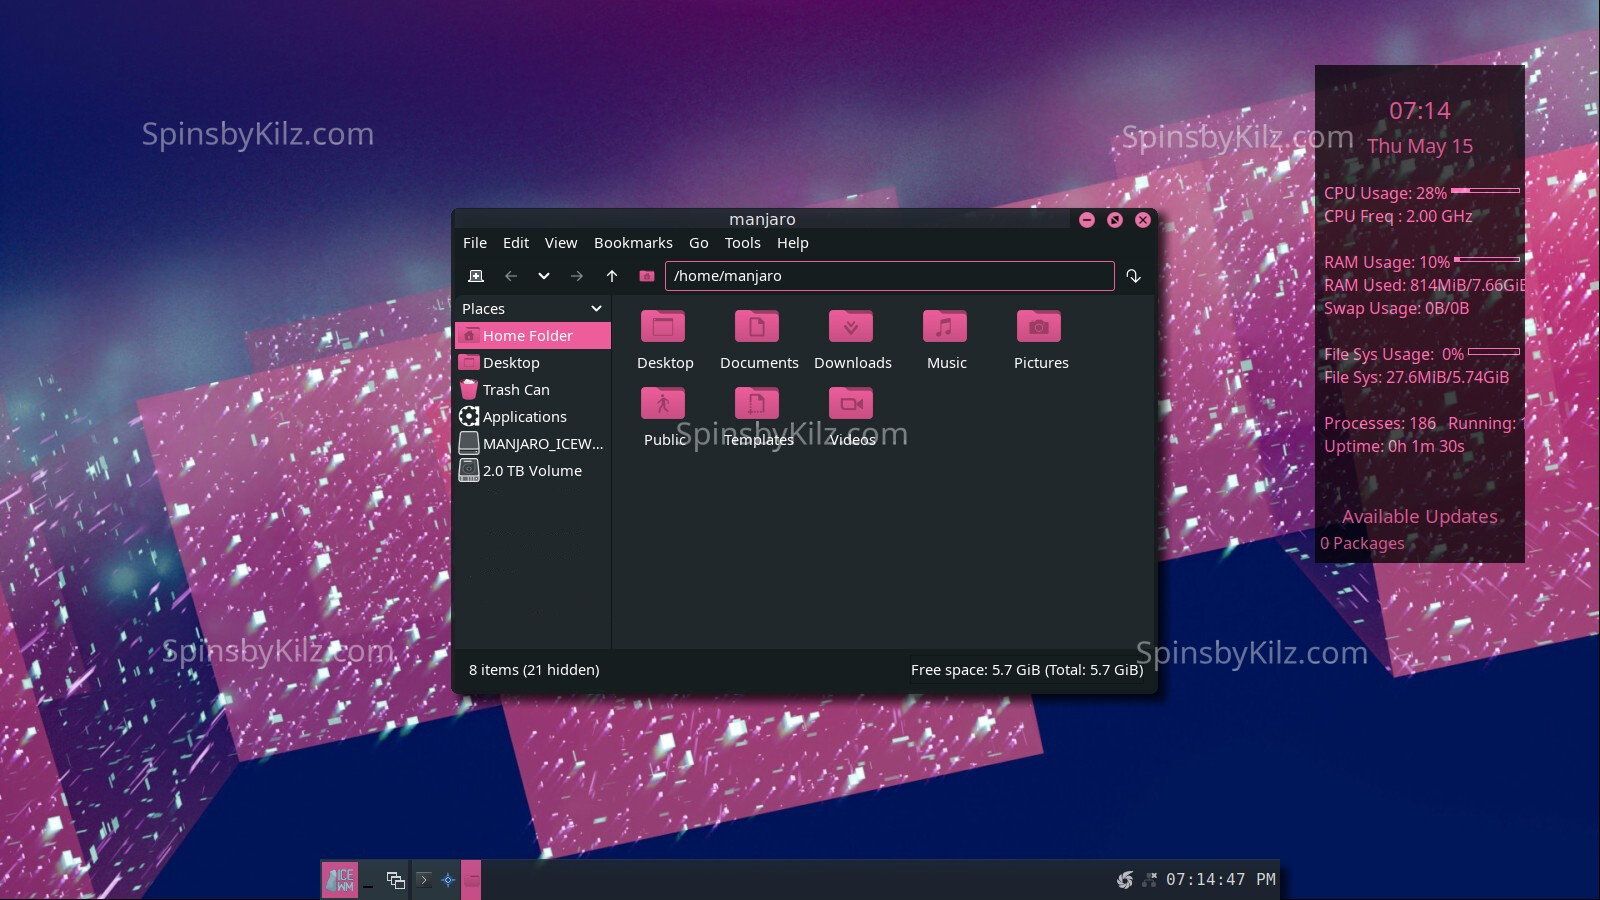The width and height of the screenshot is (1600, 900).
Task: Click the 'Thu May 15' date text
Action: coord(1420,146)
